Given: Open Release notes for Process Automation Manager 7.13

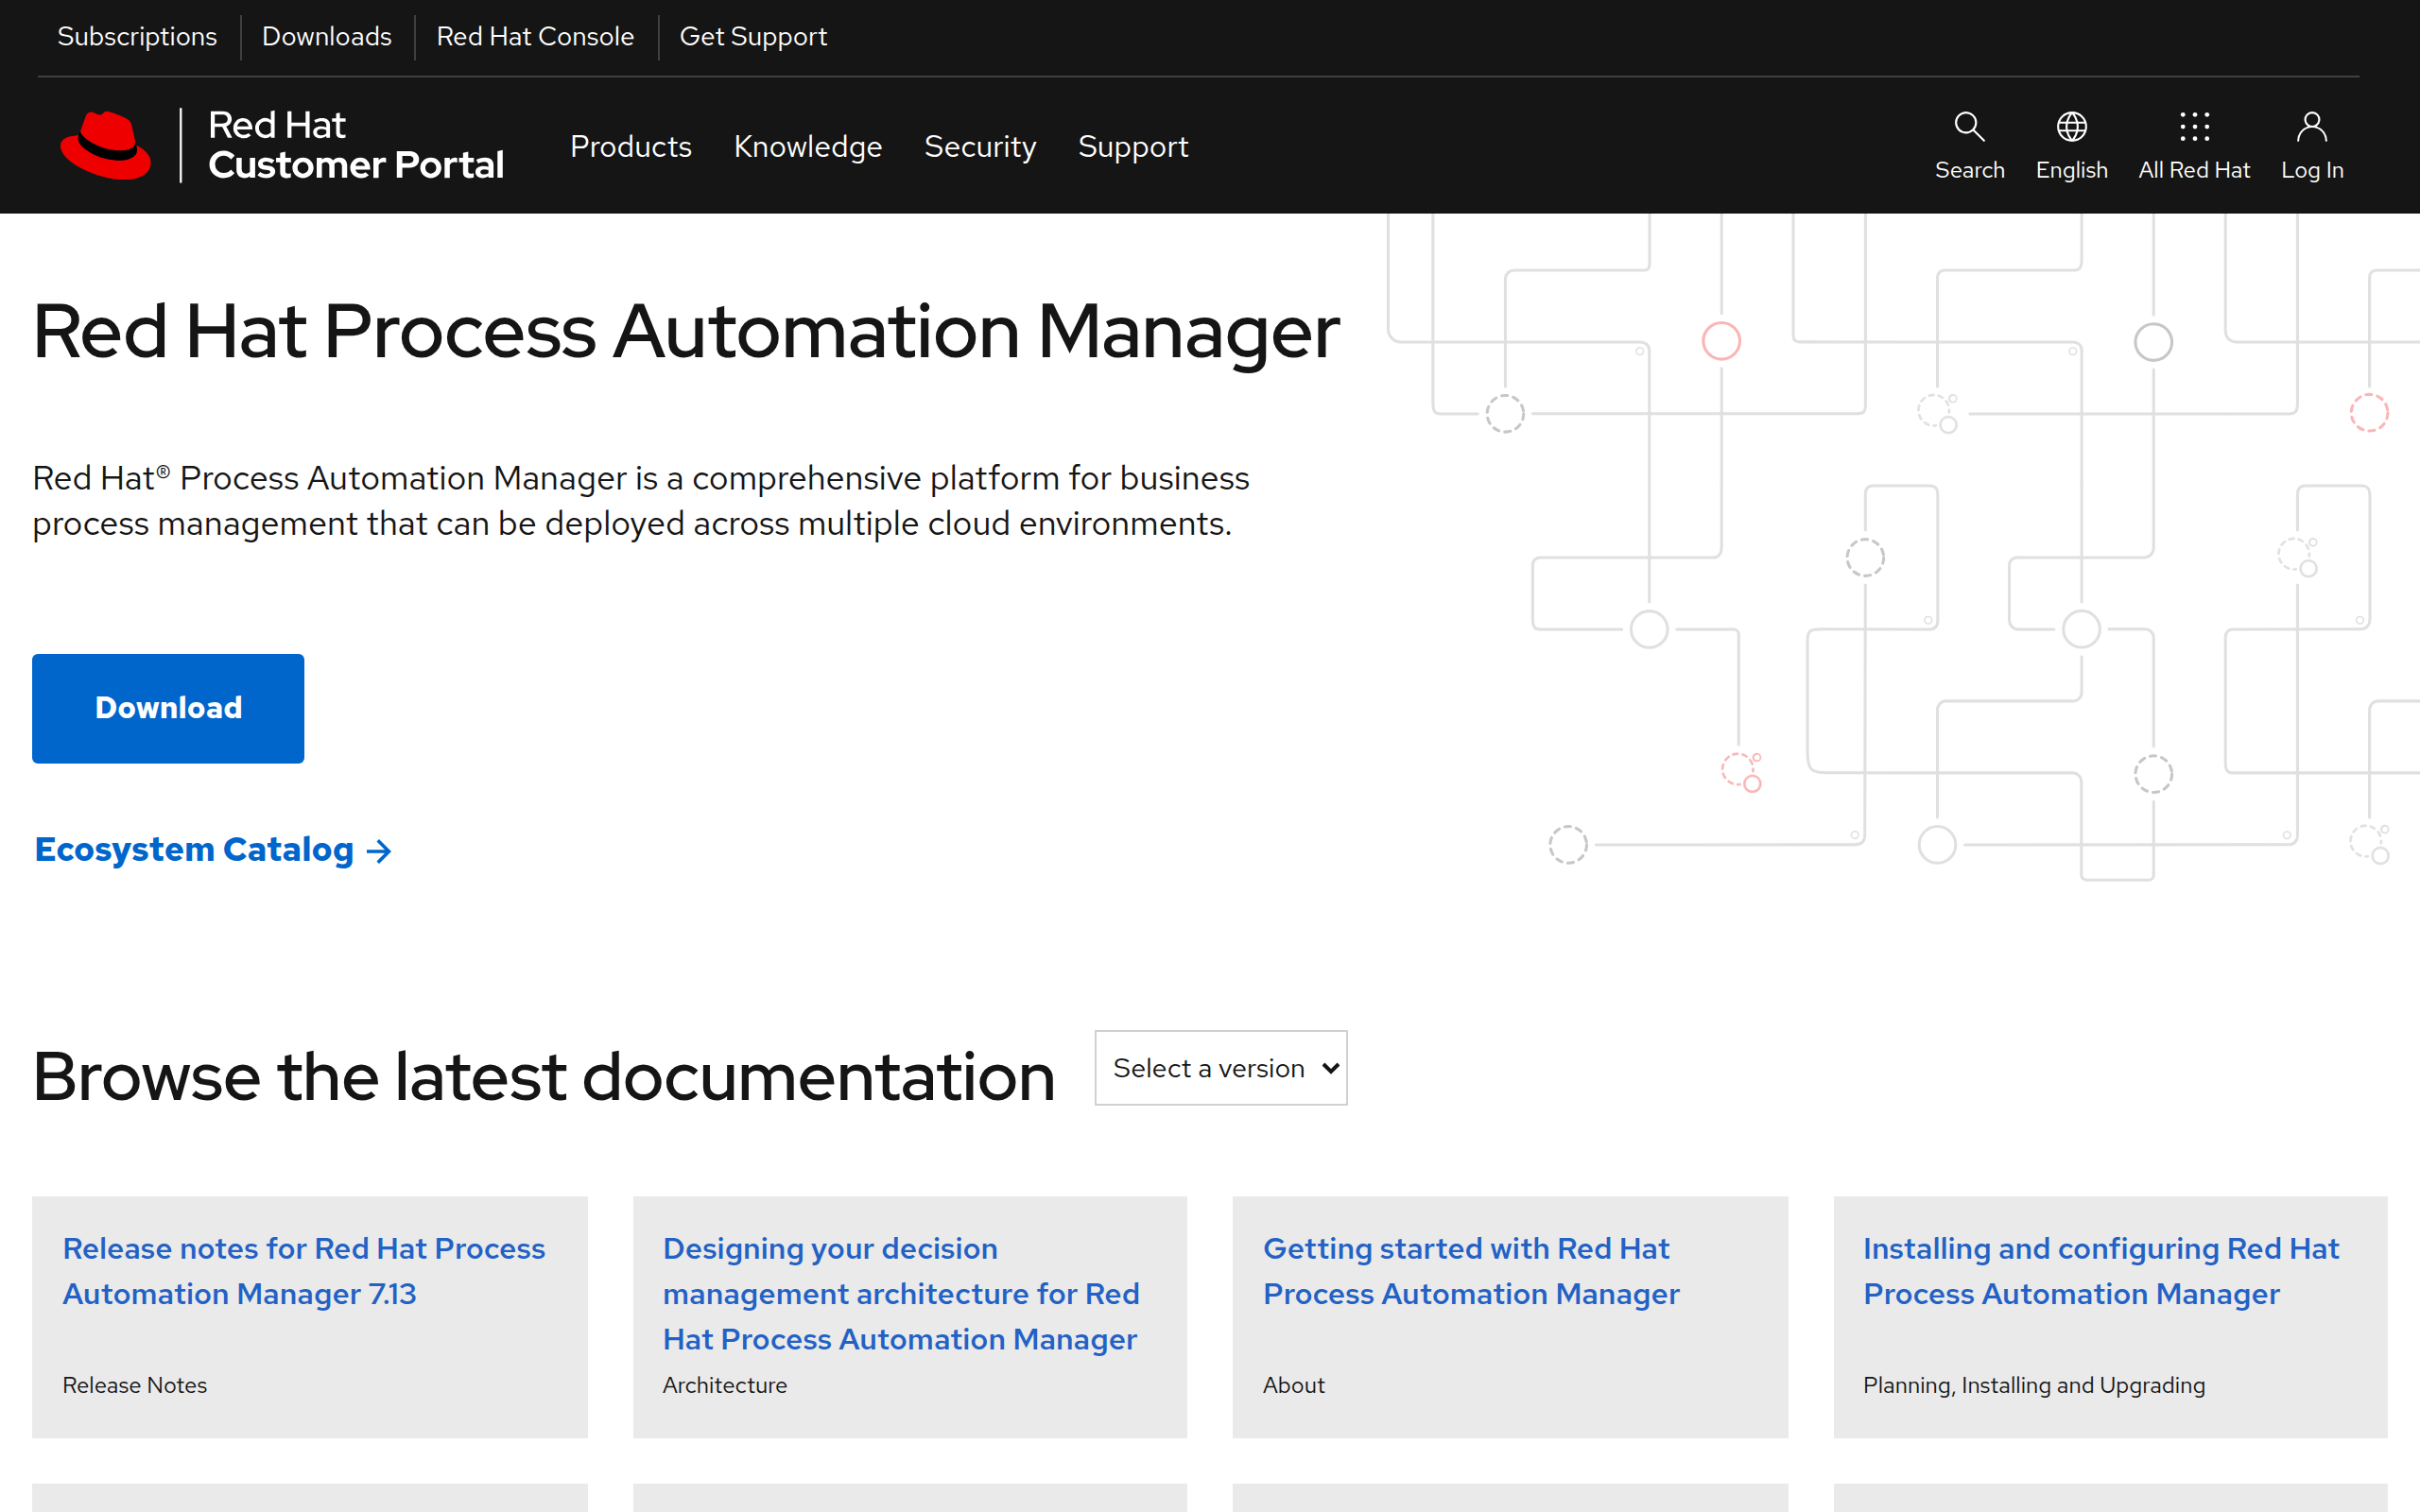Looking at the screenshot, I should coord(303,1271).
